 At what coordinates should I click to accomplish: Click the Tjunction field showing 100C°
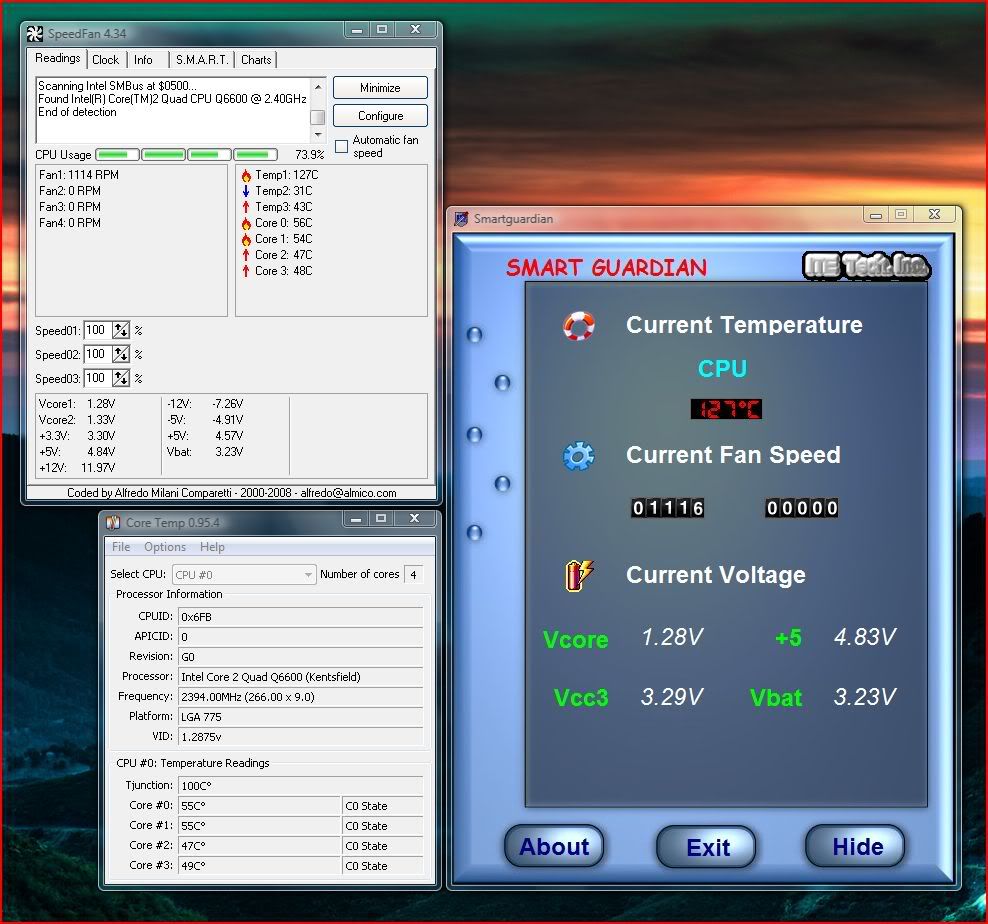point(301,785)
